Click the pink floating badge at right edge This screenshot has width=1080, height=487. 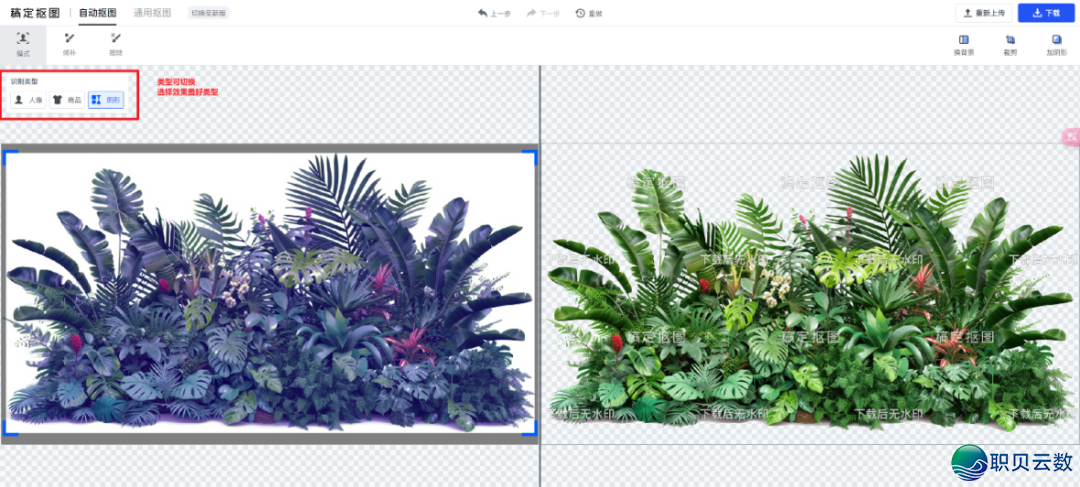(x=1071, y=136)
